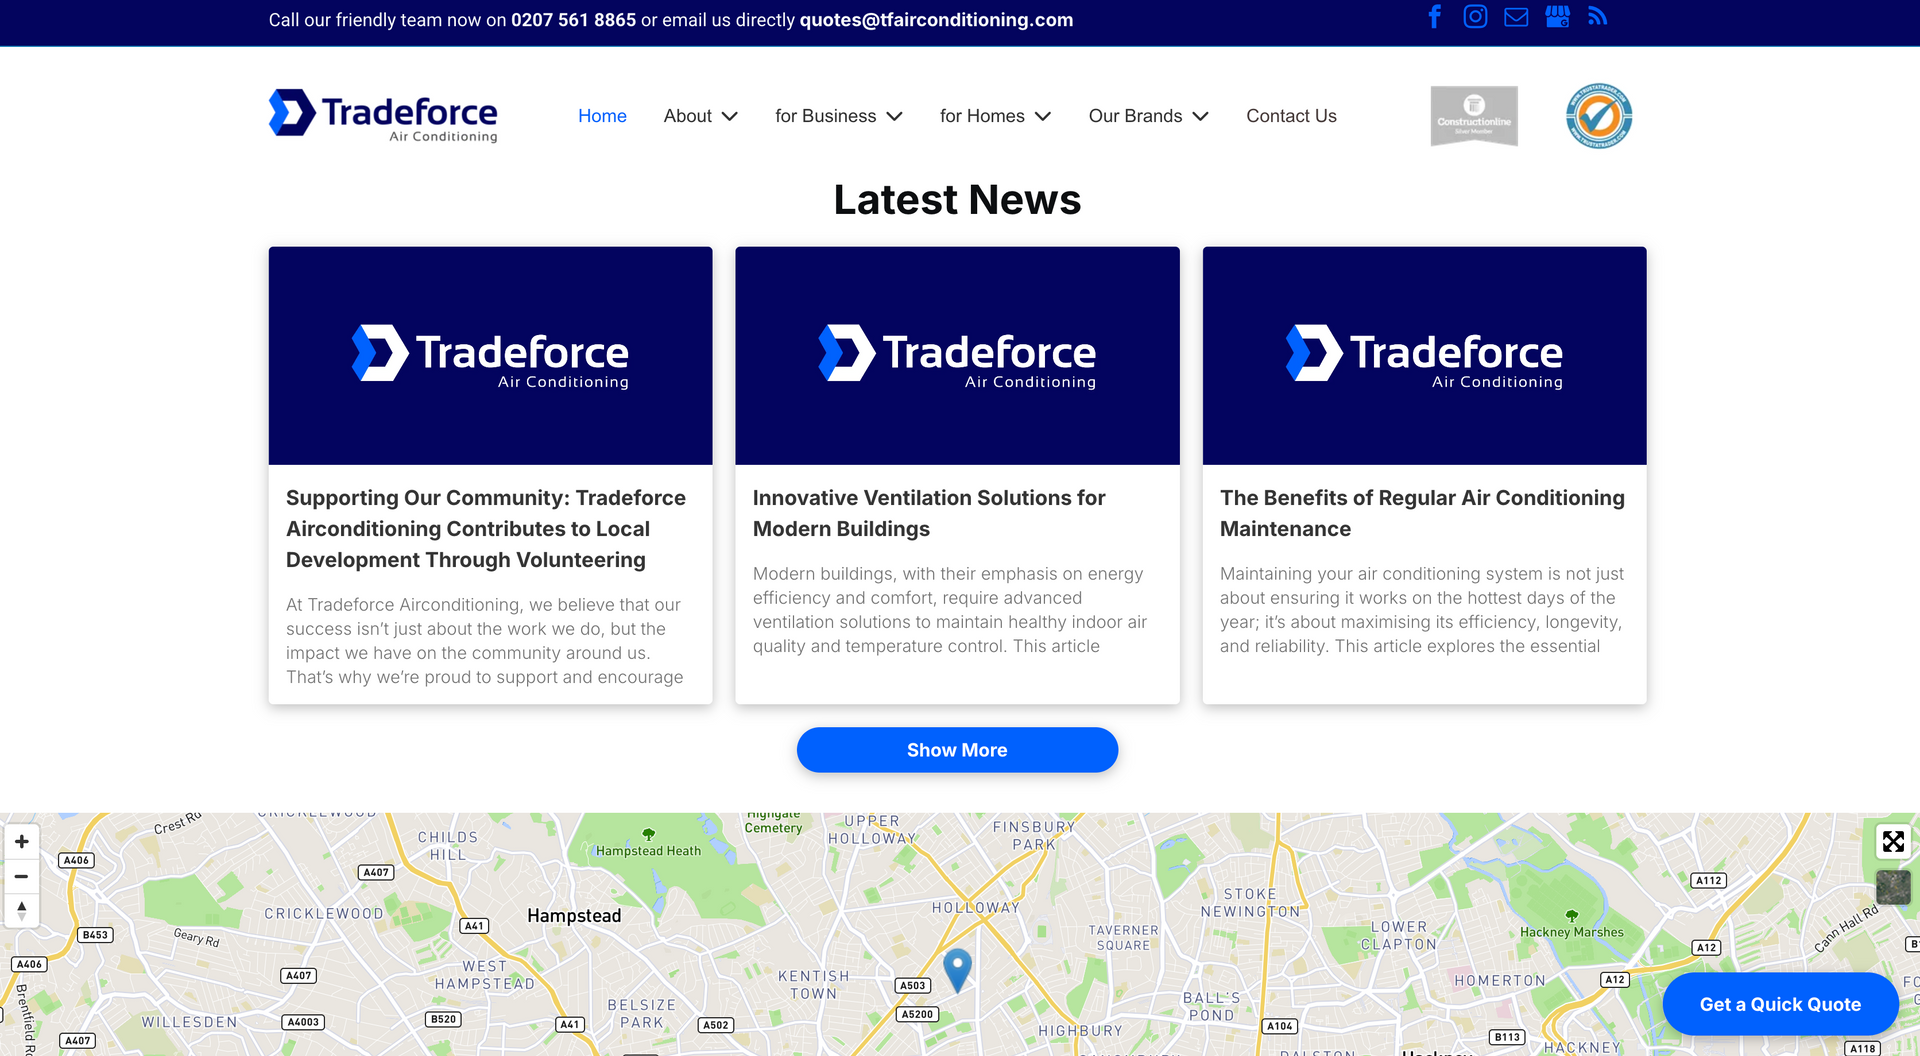Switch the map to satellite view
The image size is (1920, 1056).
pos(1893,887)
